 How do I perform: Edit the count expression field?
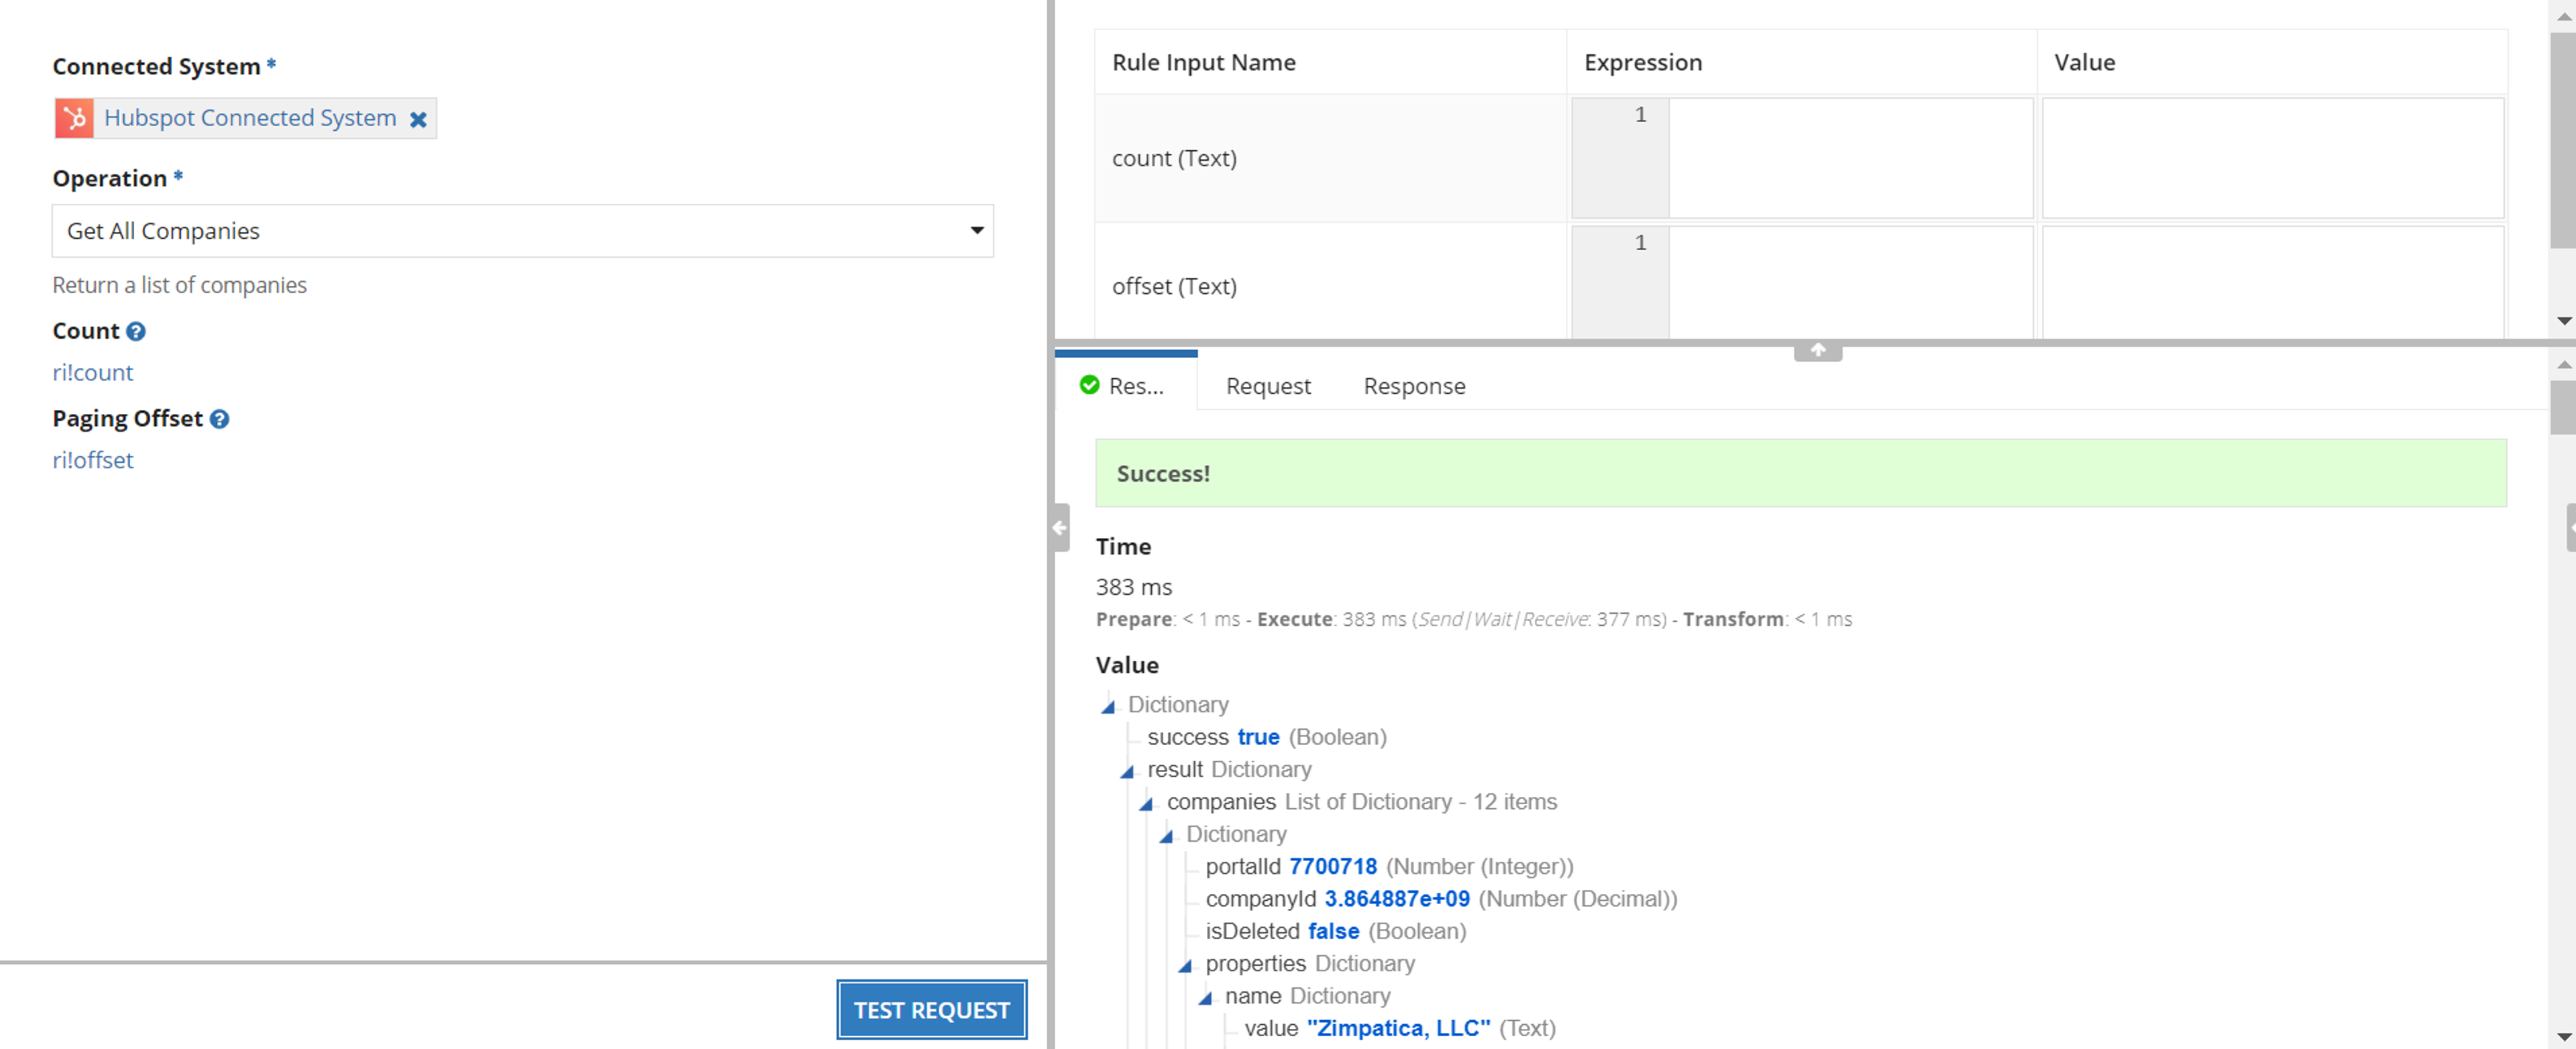(1850, 158)
